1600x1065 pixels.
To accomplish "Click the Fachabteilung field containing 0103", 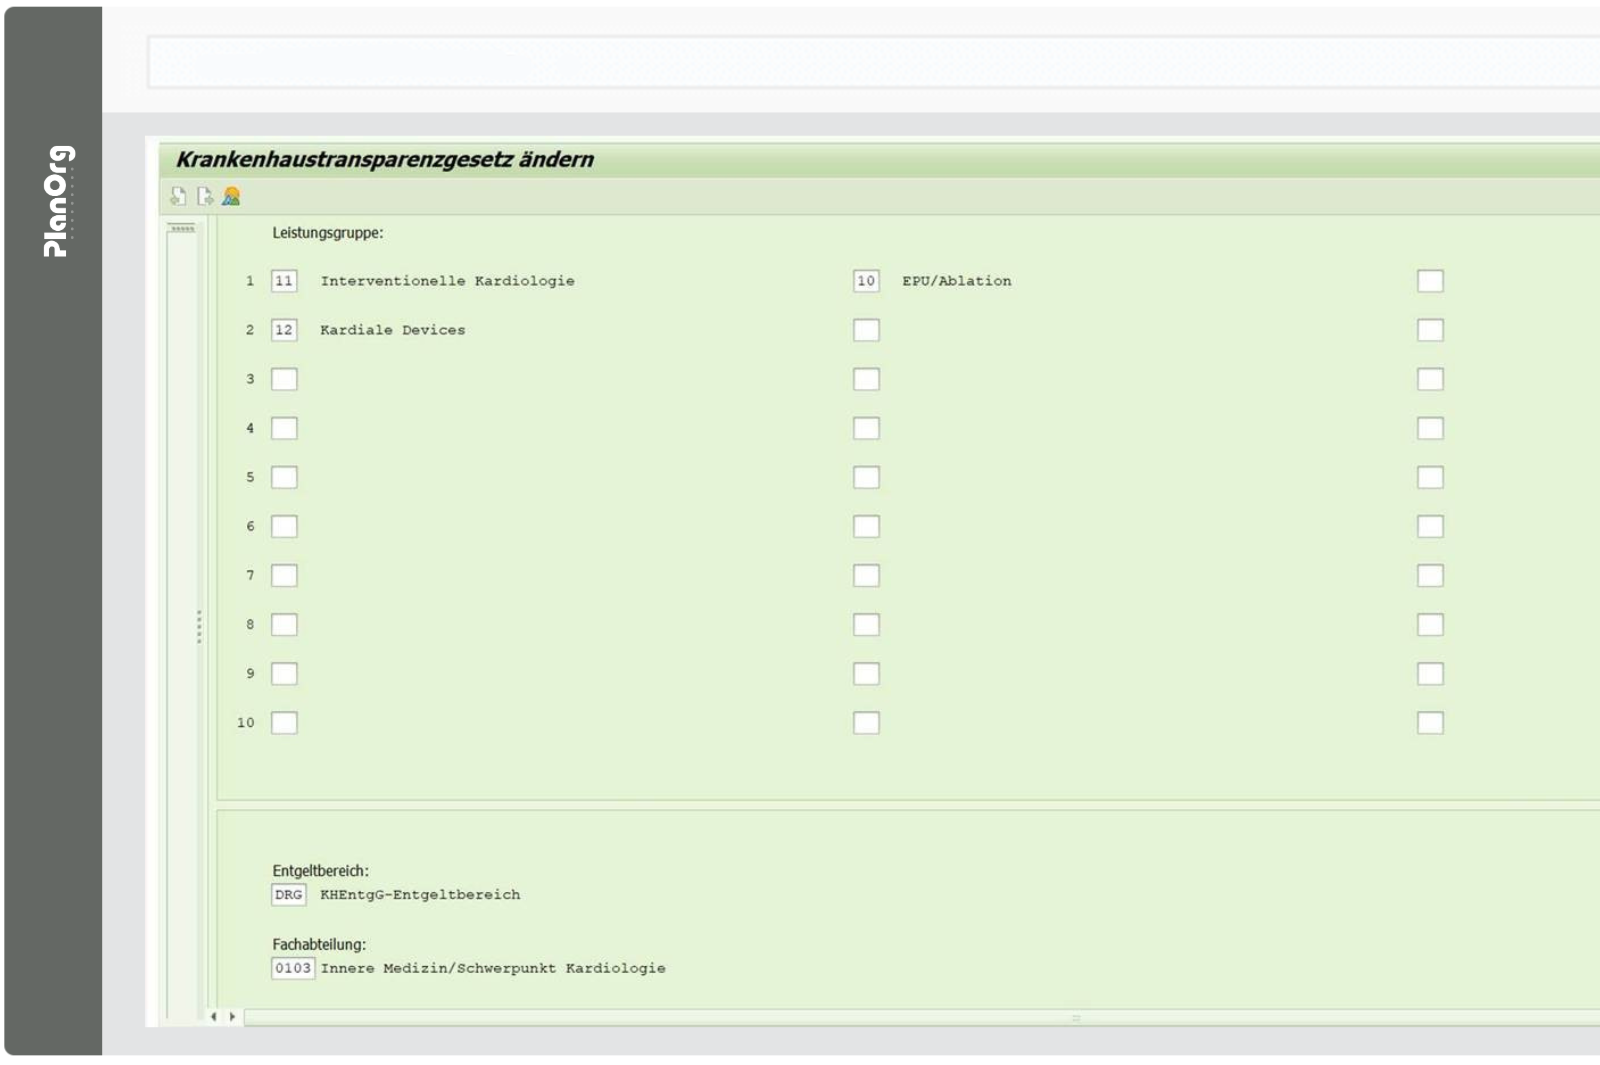I will pyautogui.click(x=293, y=968).
